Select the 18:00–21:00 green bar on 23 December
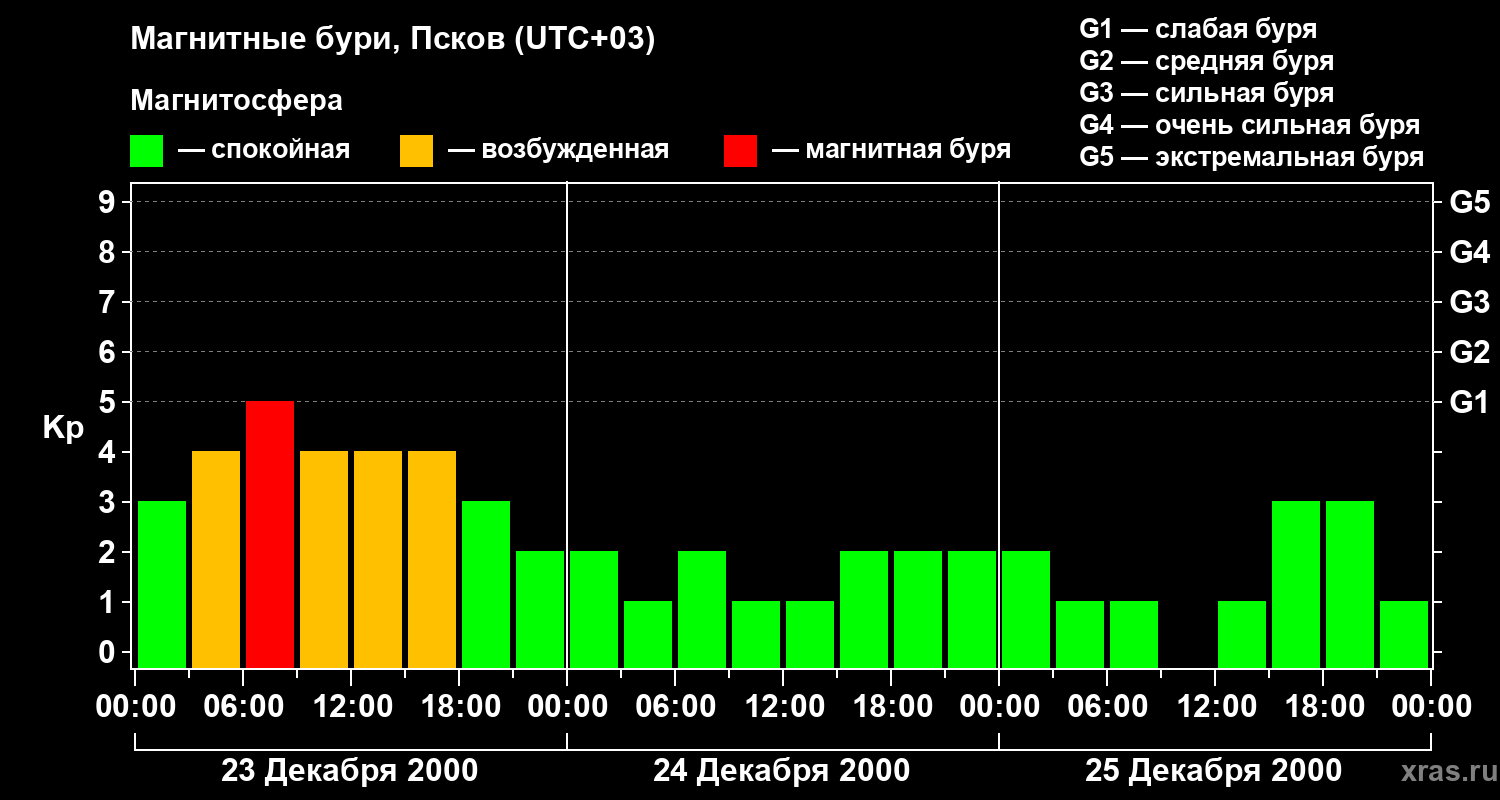 [x=486, y=584]
